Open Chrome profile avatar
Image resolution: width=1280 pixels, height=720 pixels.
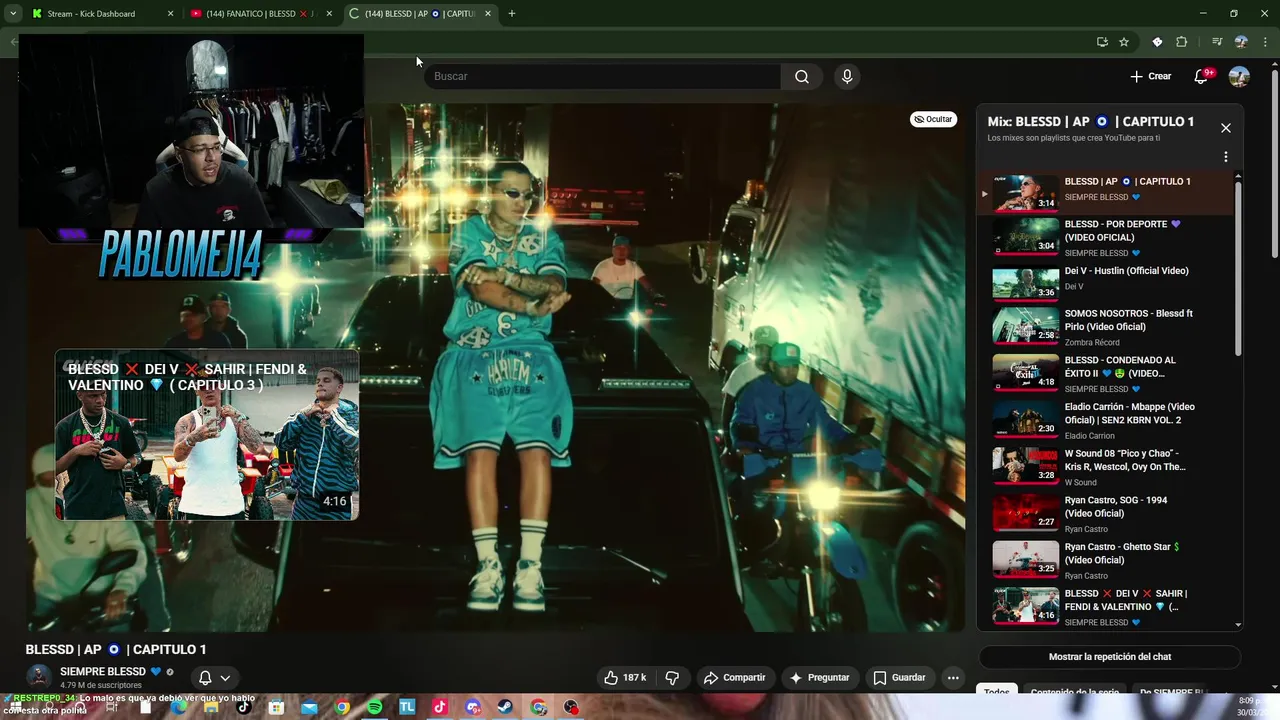coord(1241,42)
